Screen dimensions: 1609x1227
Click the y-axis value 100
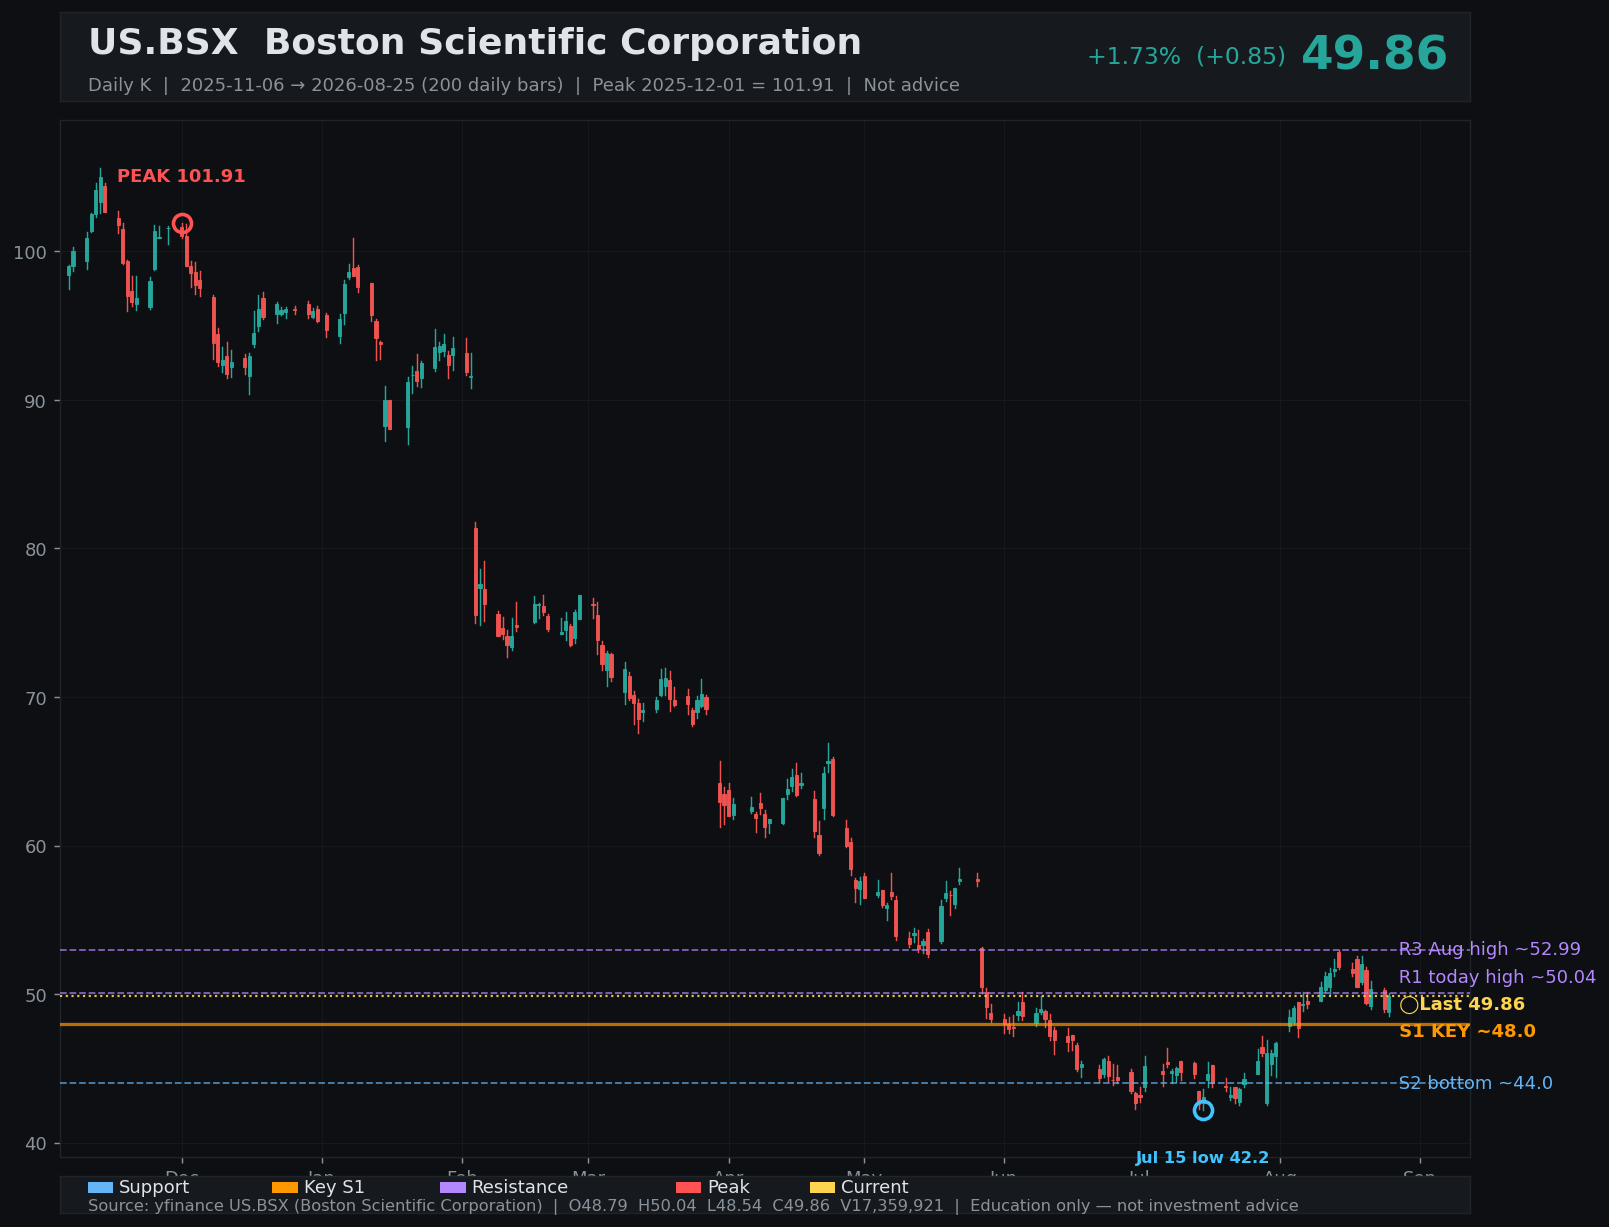pos(30,252)
